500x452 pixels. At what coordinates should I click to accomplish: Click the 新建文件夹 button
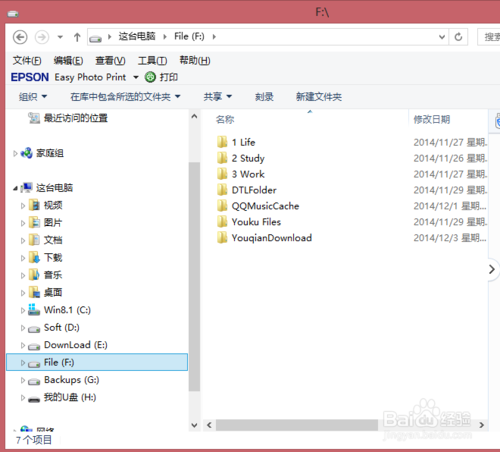(319, 97)
